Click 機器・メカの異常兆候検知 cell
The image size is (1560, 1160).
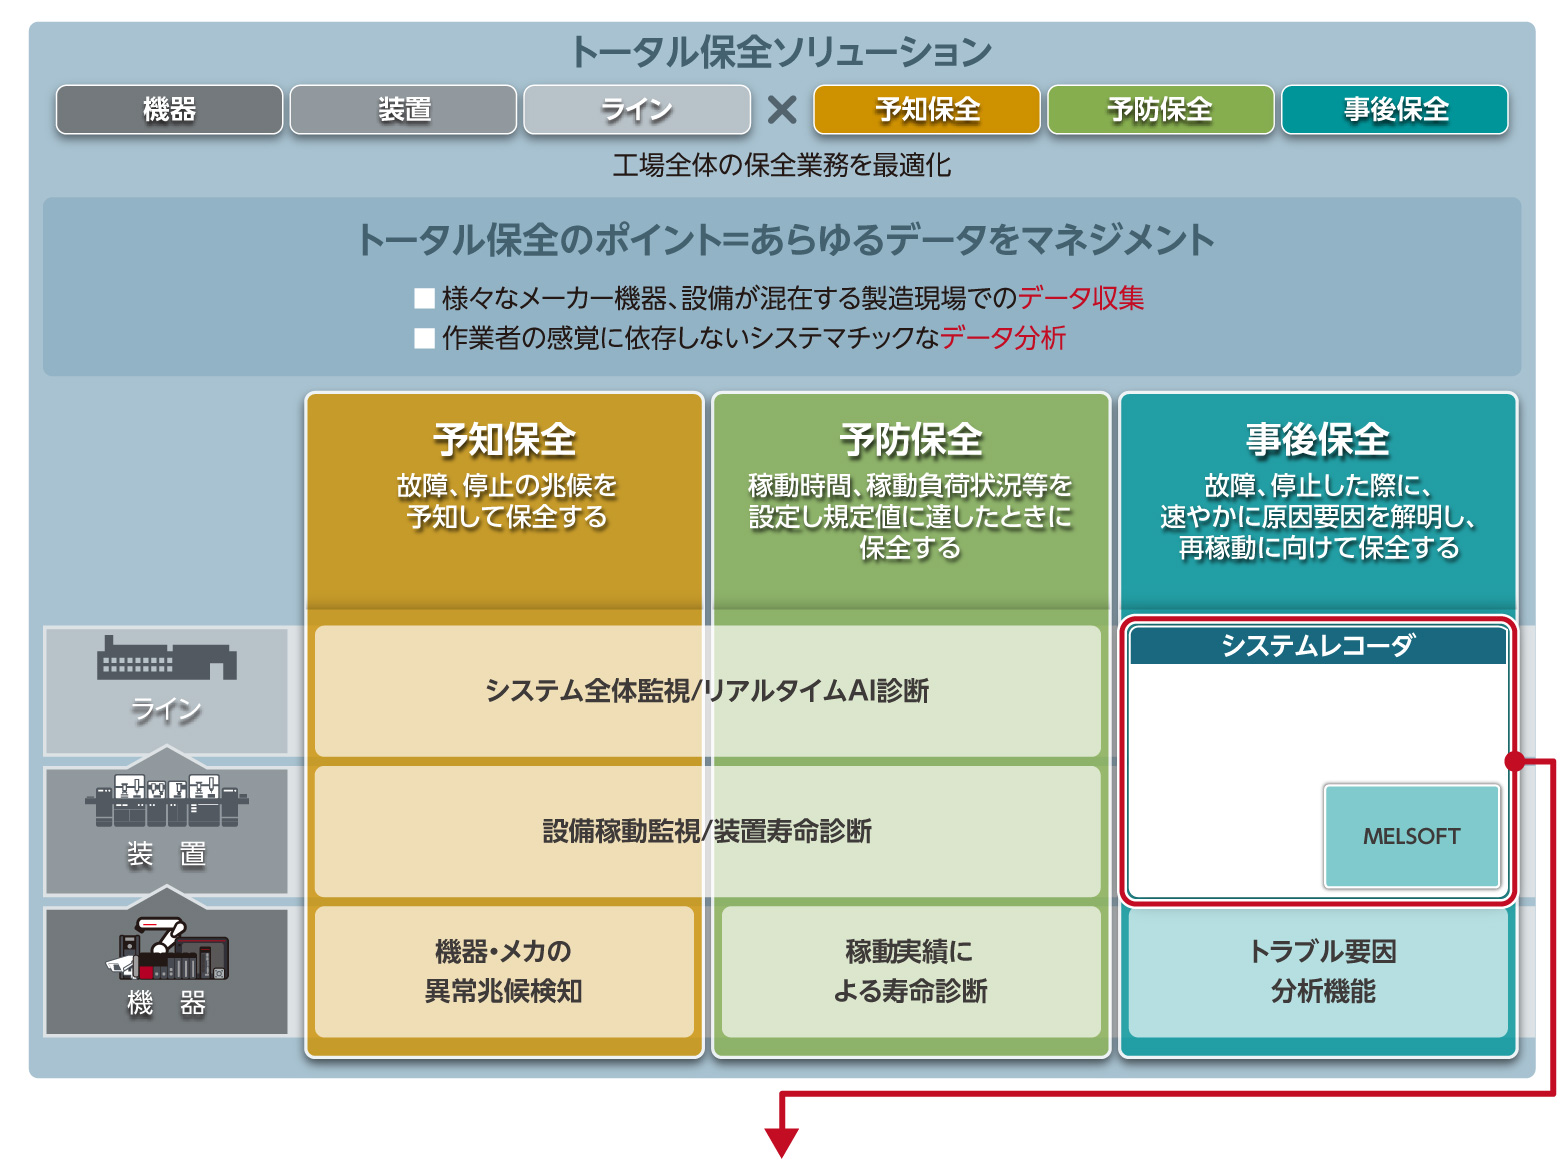504,971
